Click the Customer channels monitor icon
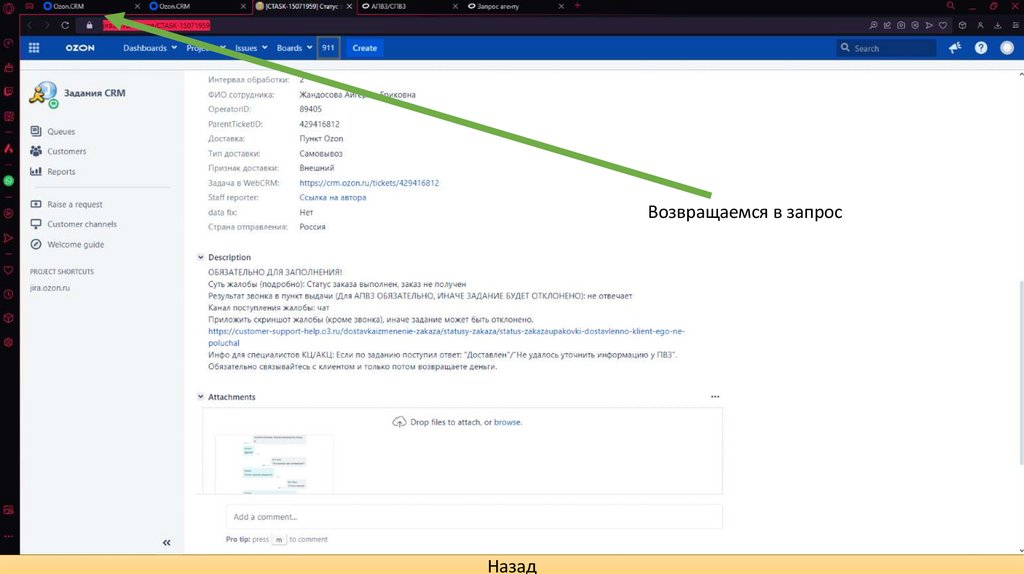1024x574 pixels. pyautogui.click(x=36, y=224)
